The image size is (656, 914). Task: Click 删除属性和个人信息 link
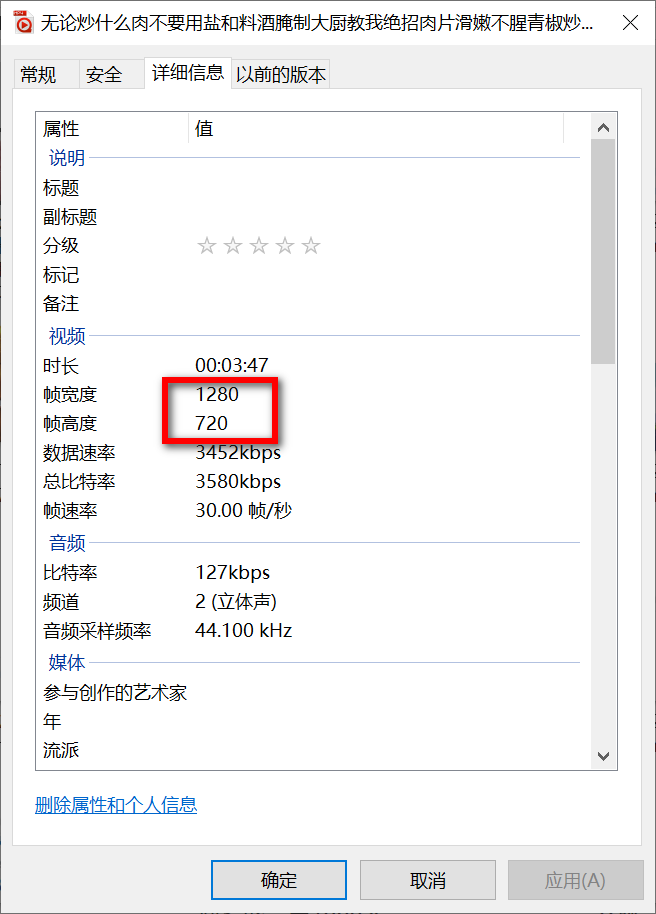116,805
